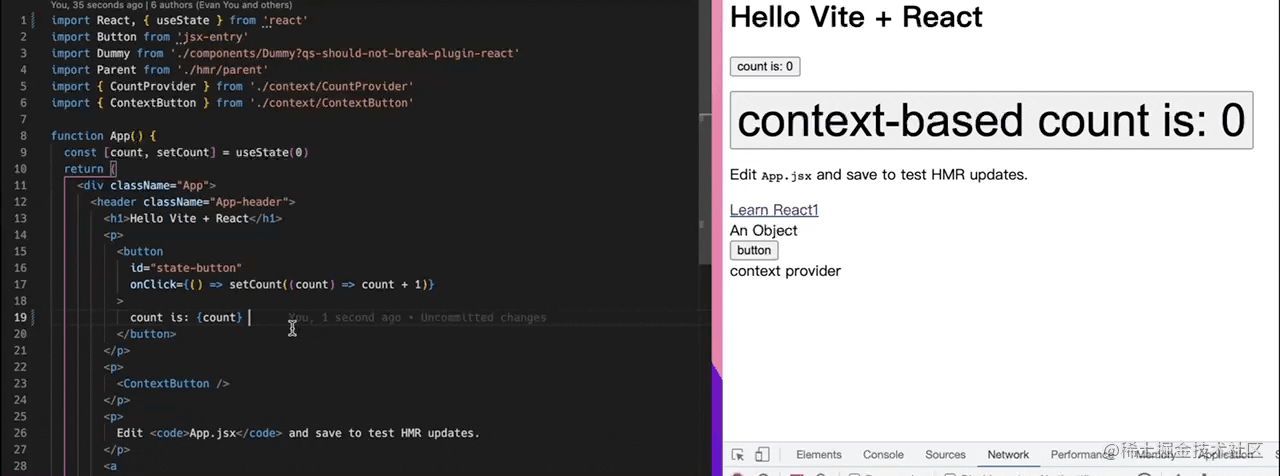The image size is (1280, 476).
Task: Click the editor's vertical scrollbar
Action: coord(707,200)
